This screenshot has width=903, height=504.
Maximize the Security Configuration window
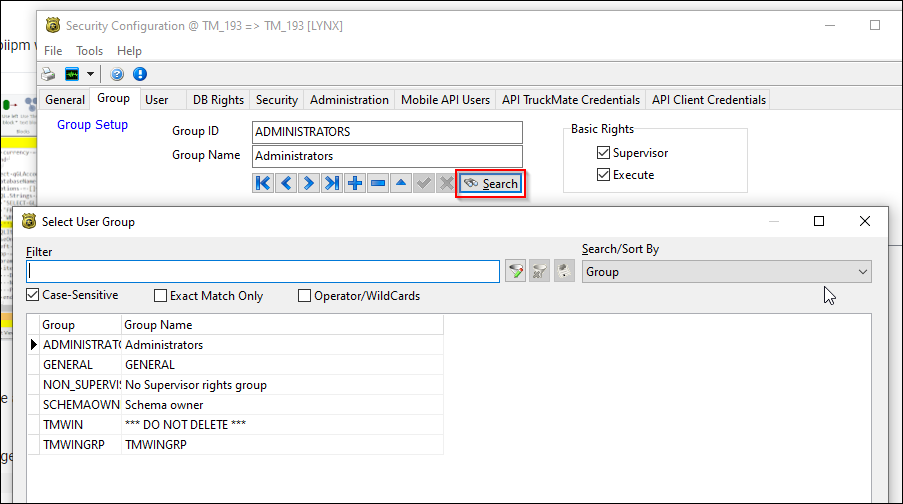pyautogui.click(x=875, y=25)
